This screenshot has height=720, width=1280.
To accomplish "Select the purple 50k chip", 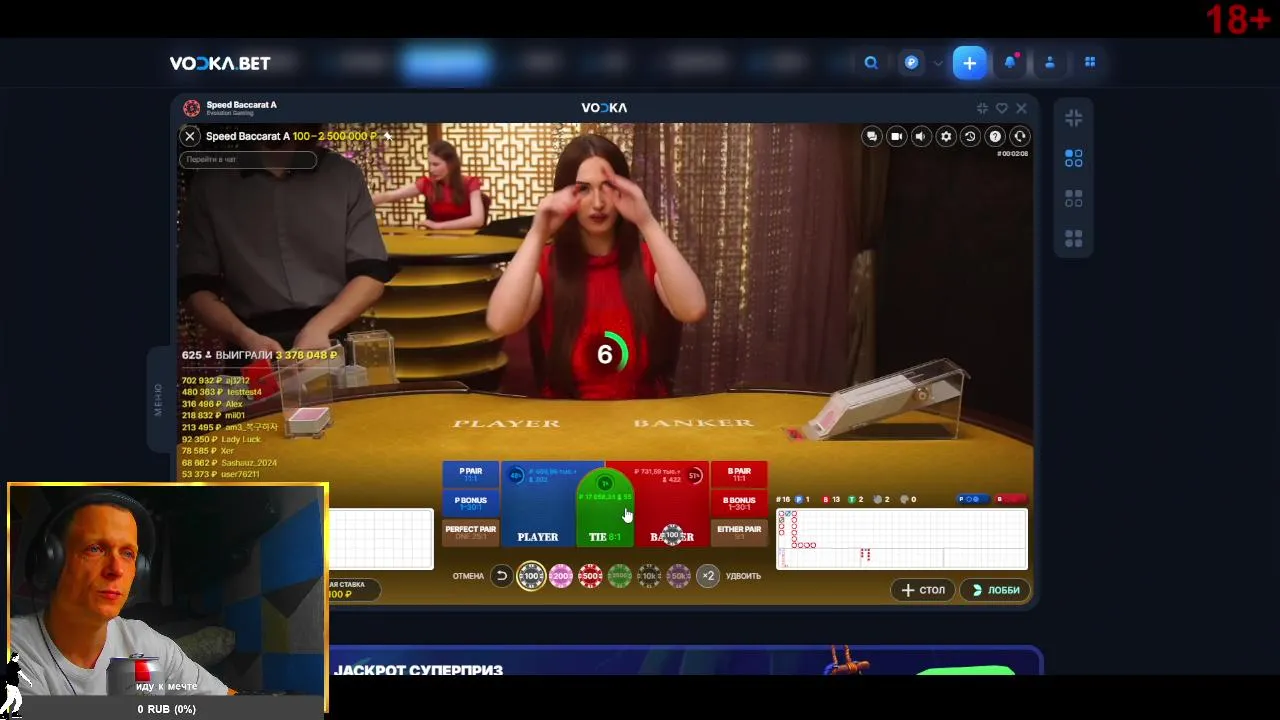I will pos(679,576).
